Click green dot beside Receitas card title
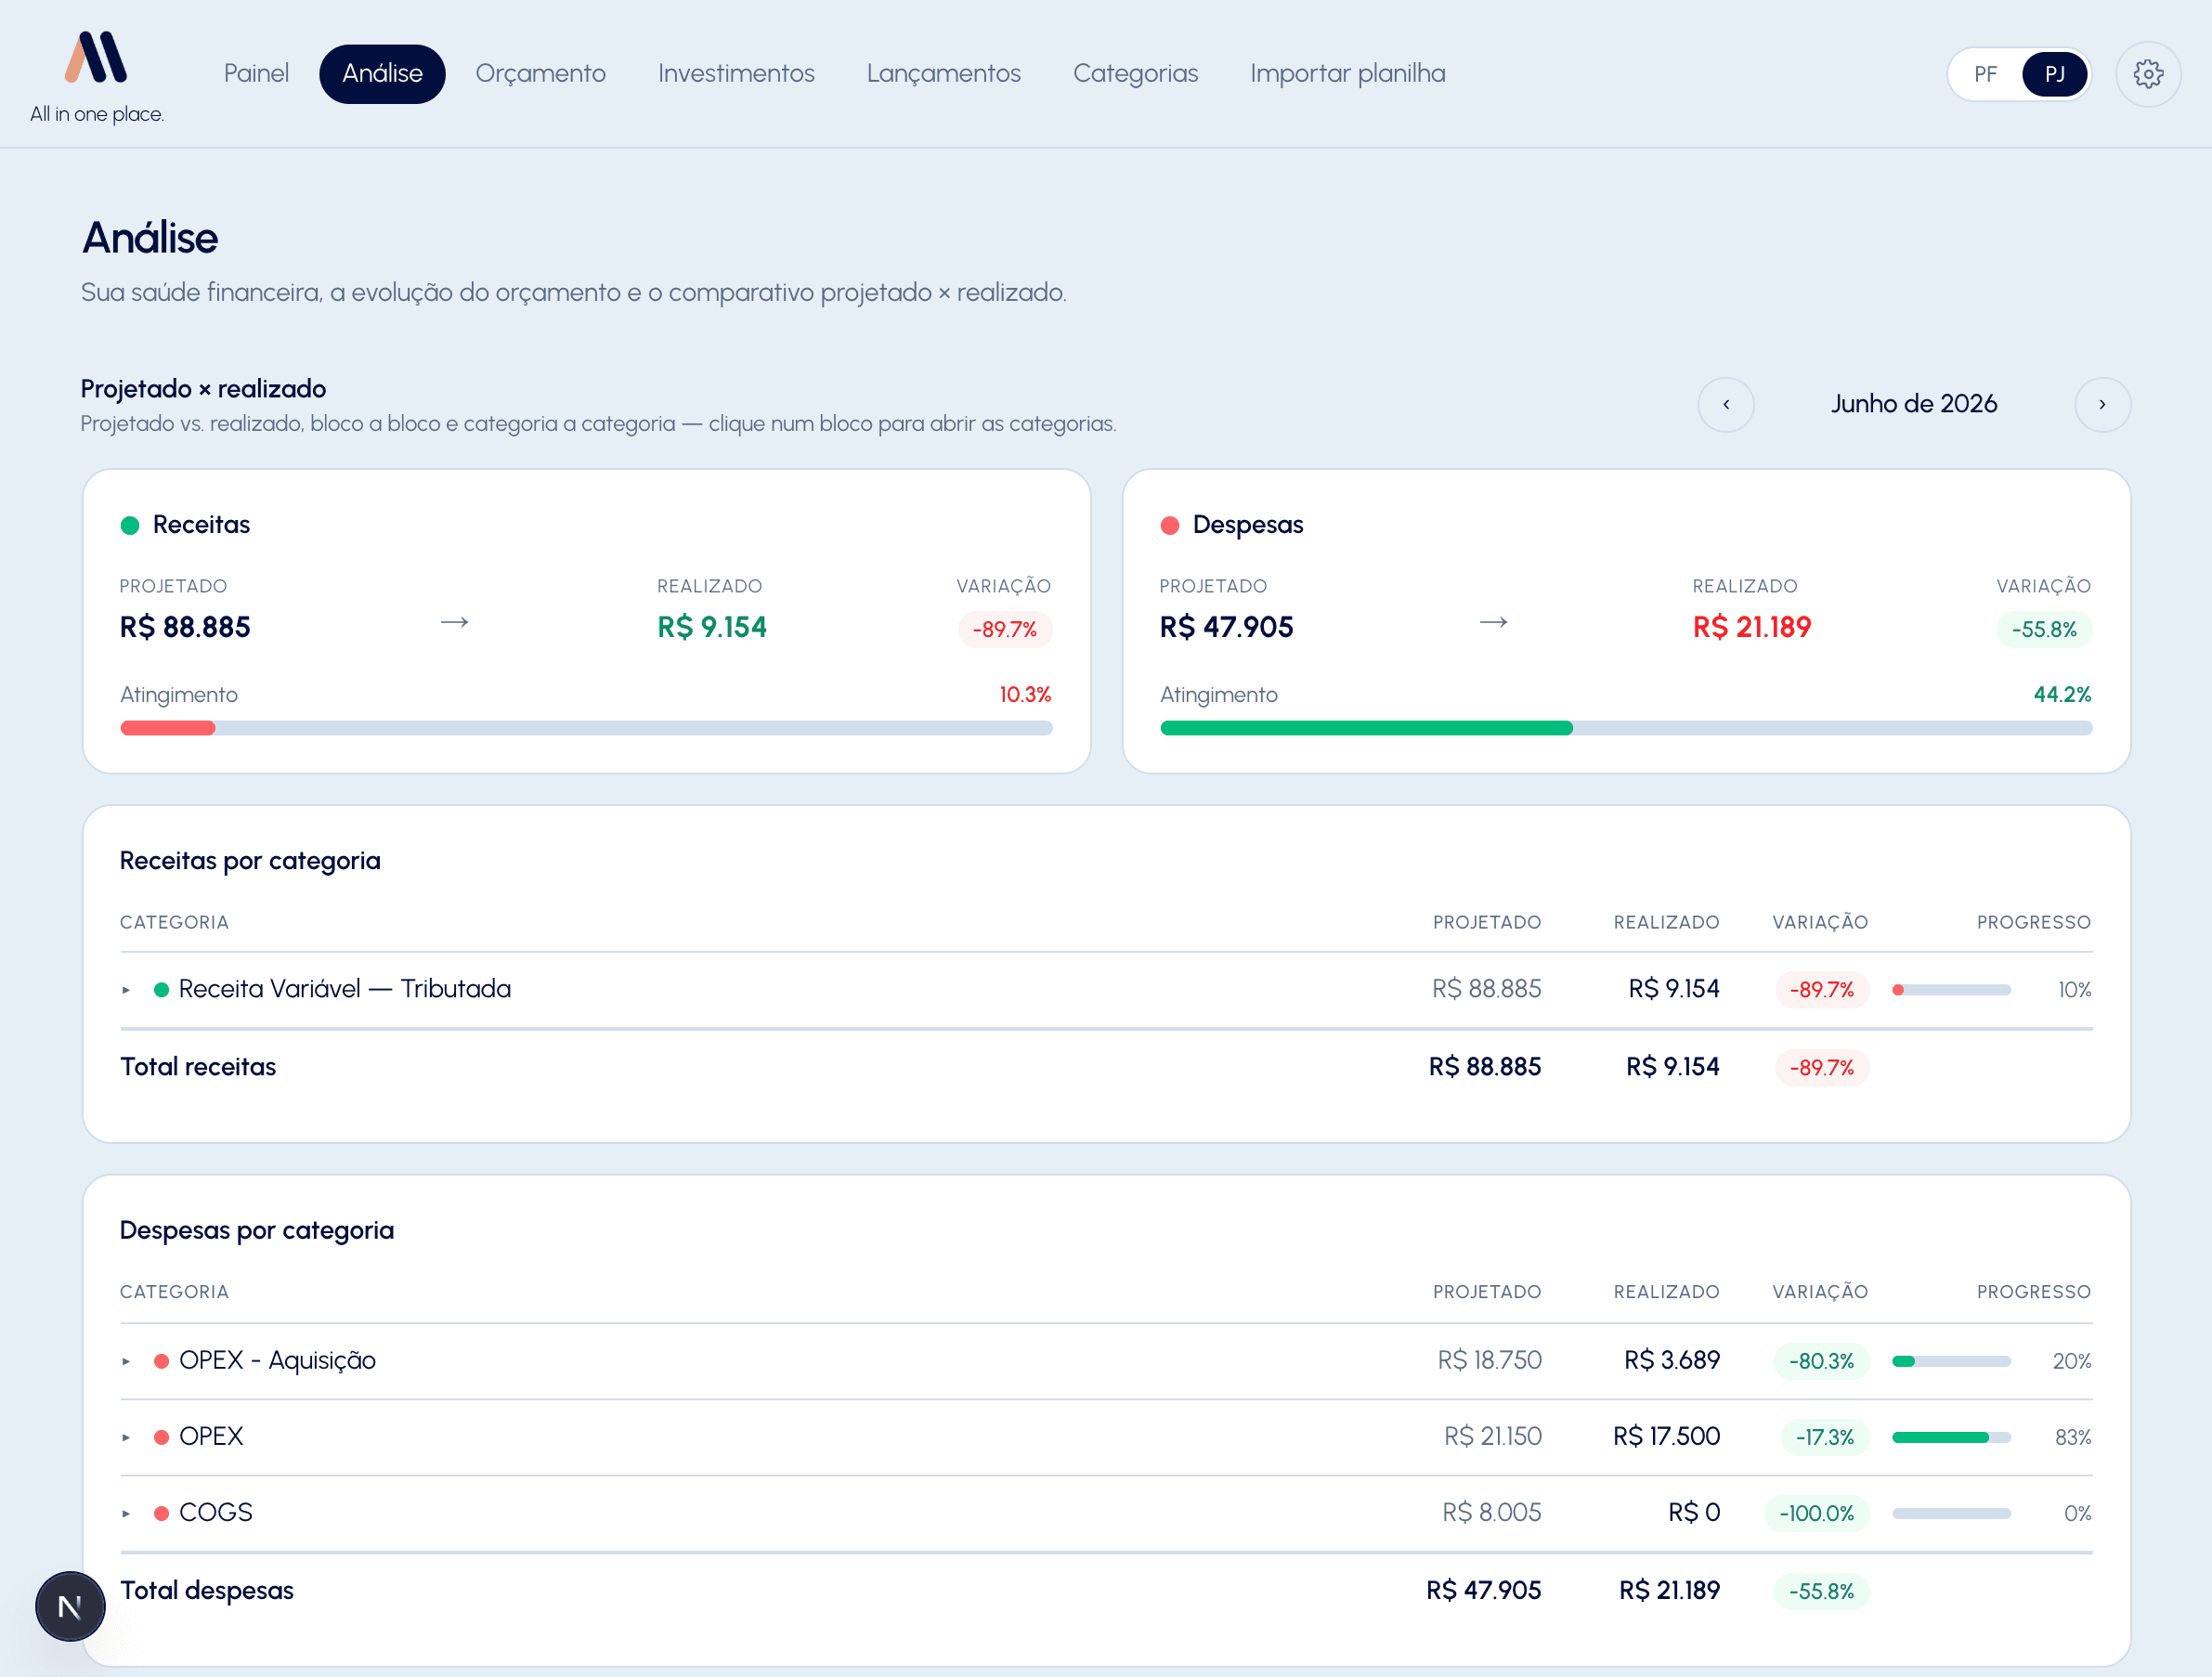Viewport: 2212px width, 1677px height. coord(130,525)
